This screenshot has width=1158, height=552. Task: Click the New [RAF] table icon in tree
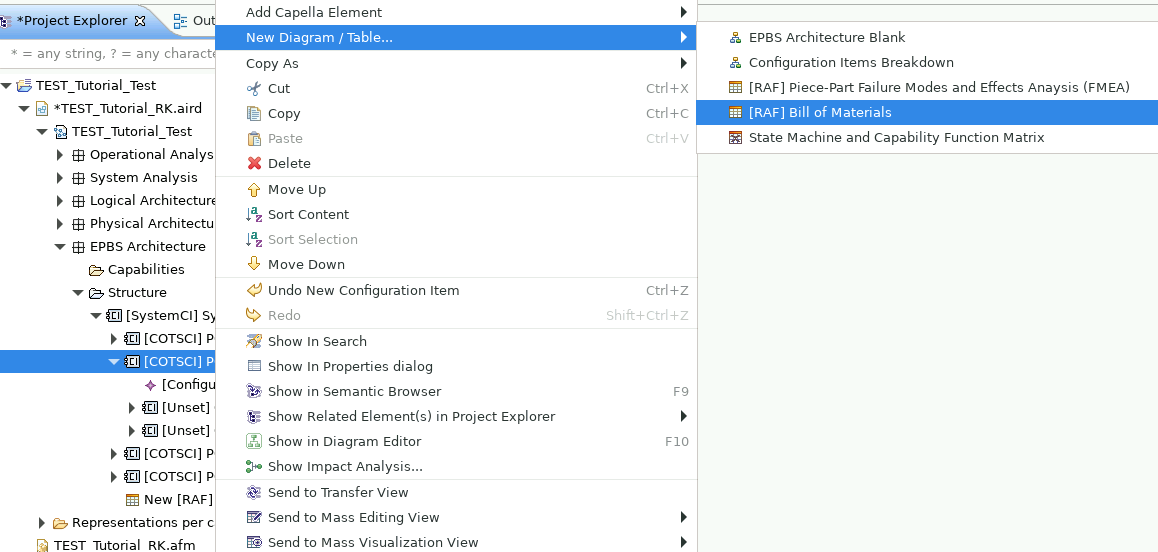click(x=132, y=500)
